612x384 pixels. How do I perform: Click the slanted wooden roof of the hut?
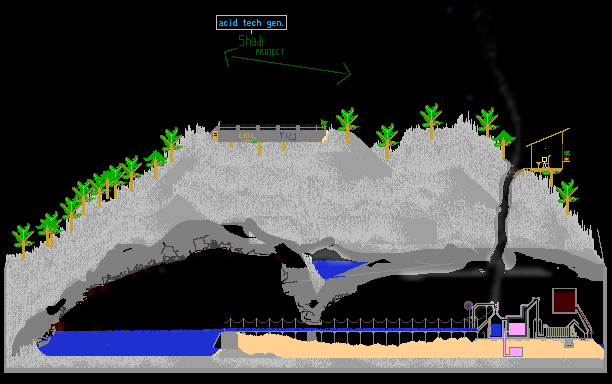pos(548,137)
